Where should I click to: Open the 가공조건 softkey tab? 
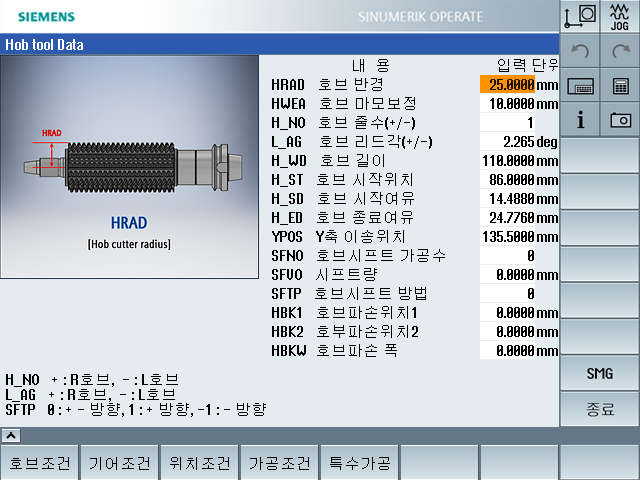(280, 463)
